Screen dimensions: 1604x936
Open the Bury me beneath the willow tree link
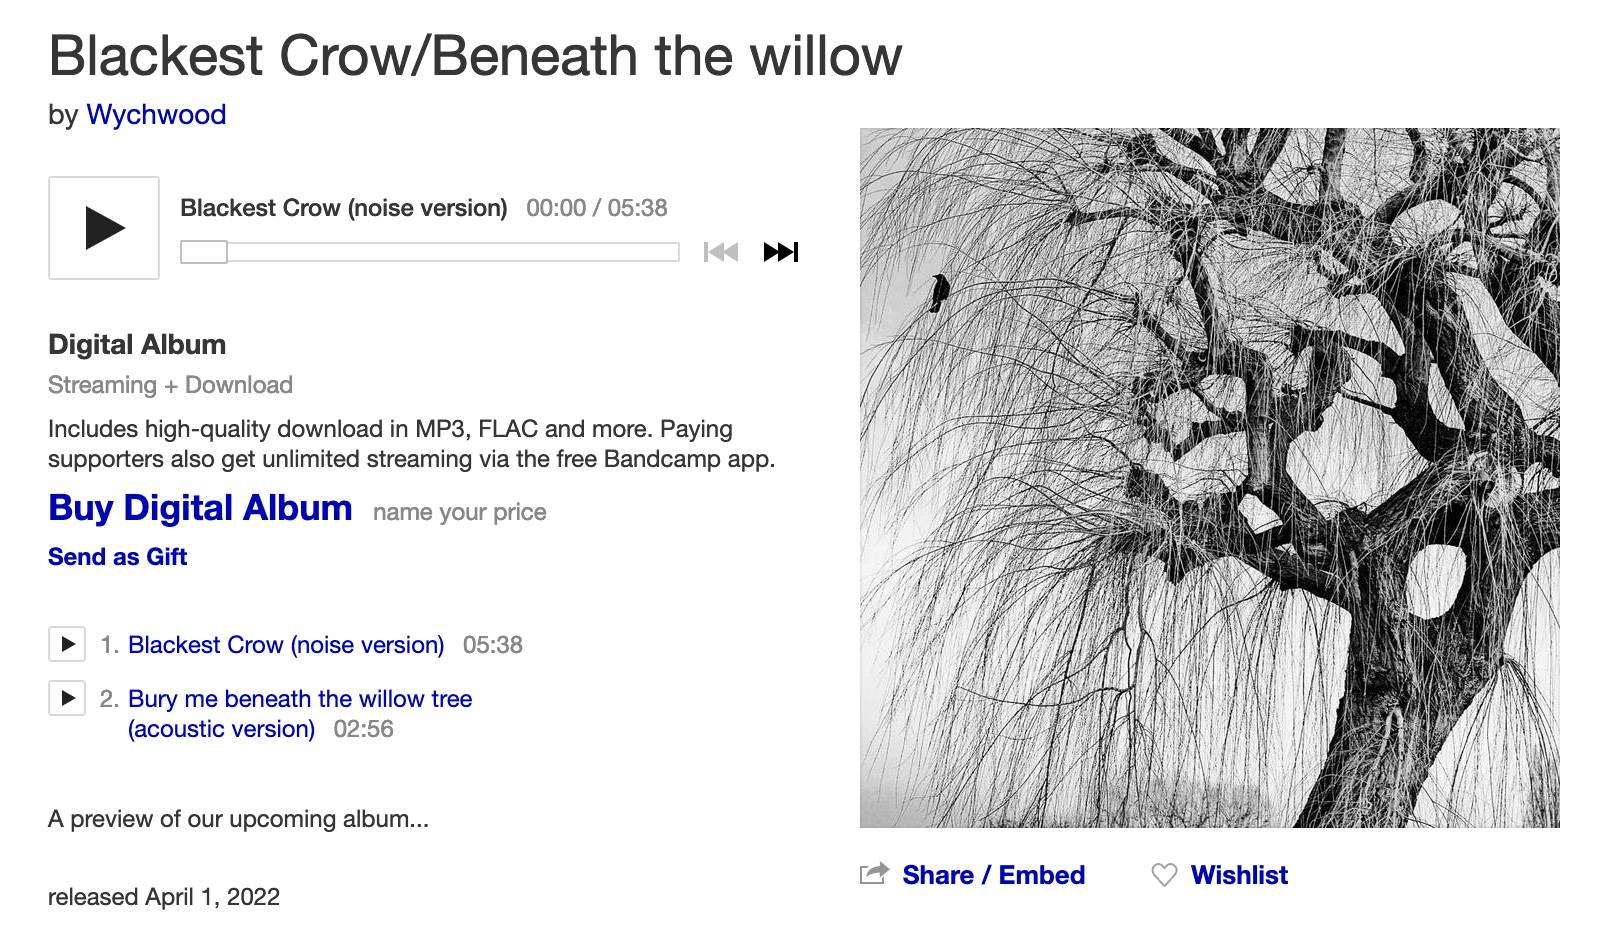click(x=300, y=699)
